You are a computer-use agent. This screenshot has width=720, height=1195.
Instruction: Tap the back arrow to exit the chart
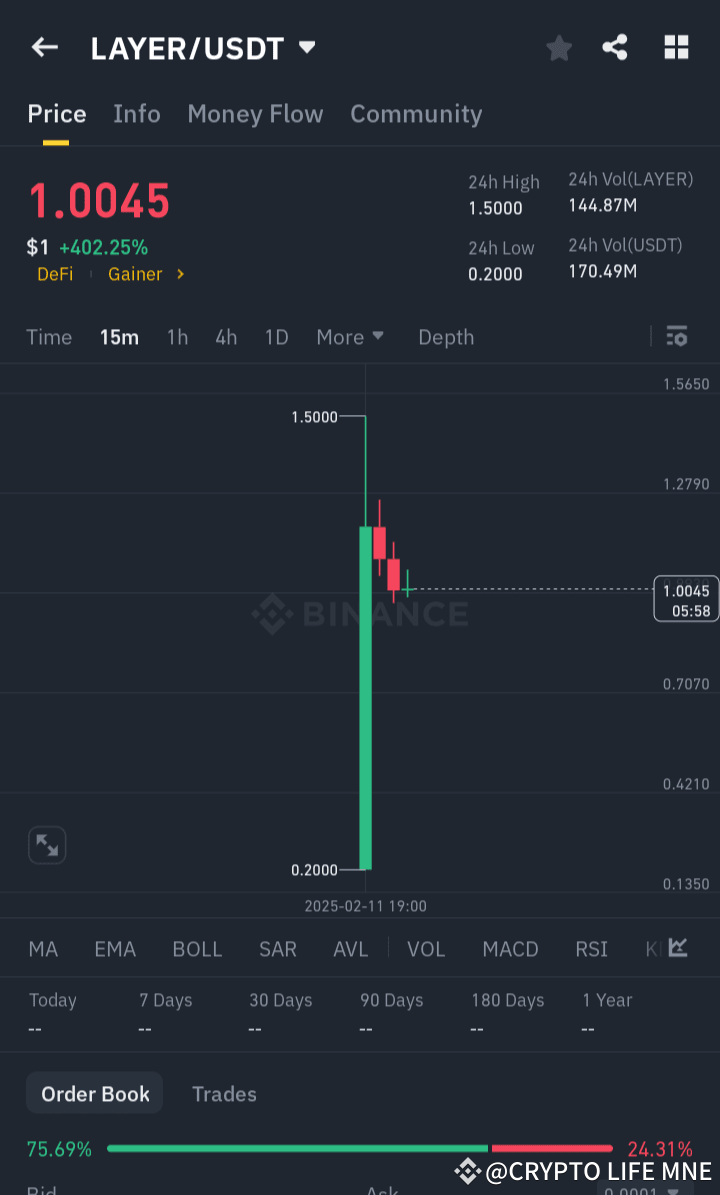click(44, 47)
